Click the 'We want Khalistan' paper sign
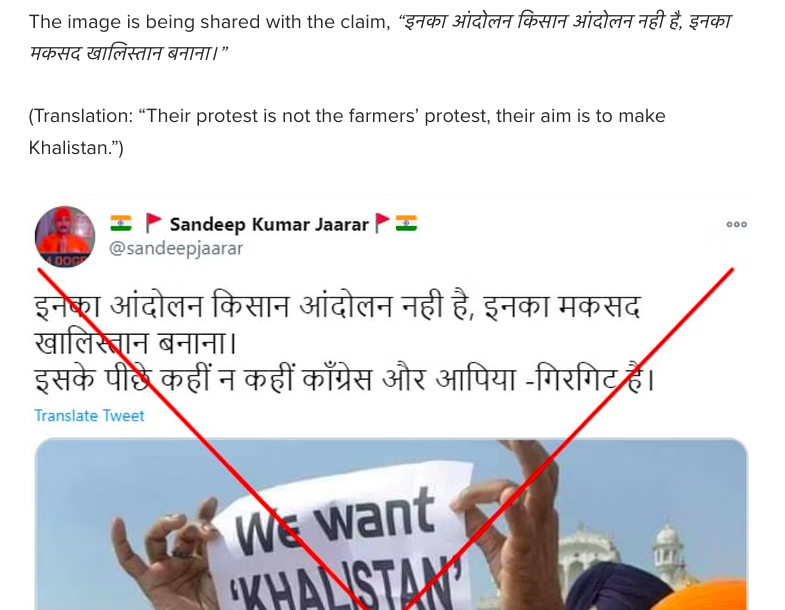Image resolution: width=785 pixels, height=610 pixels. 340,541
